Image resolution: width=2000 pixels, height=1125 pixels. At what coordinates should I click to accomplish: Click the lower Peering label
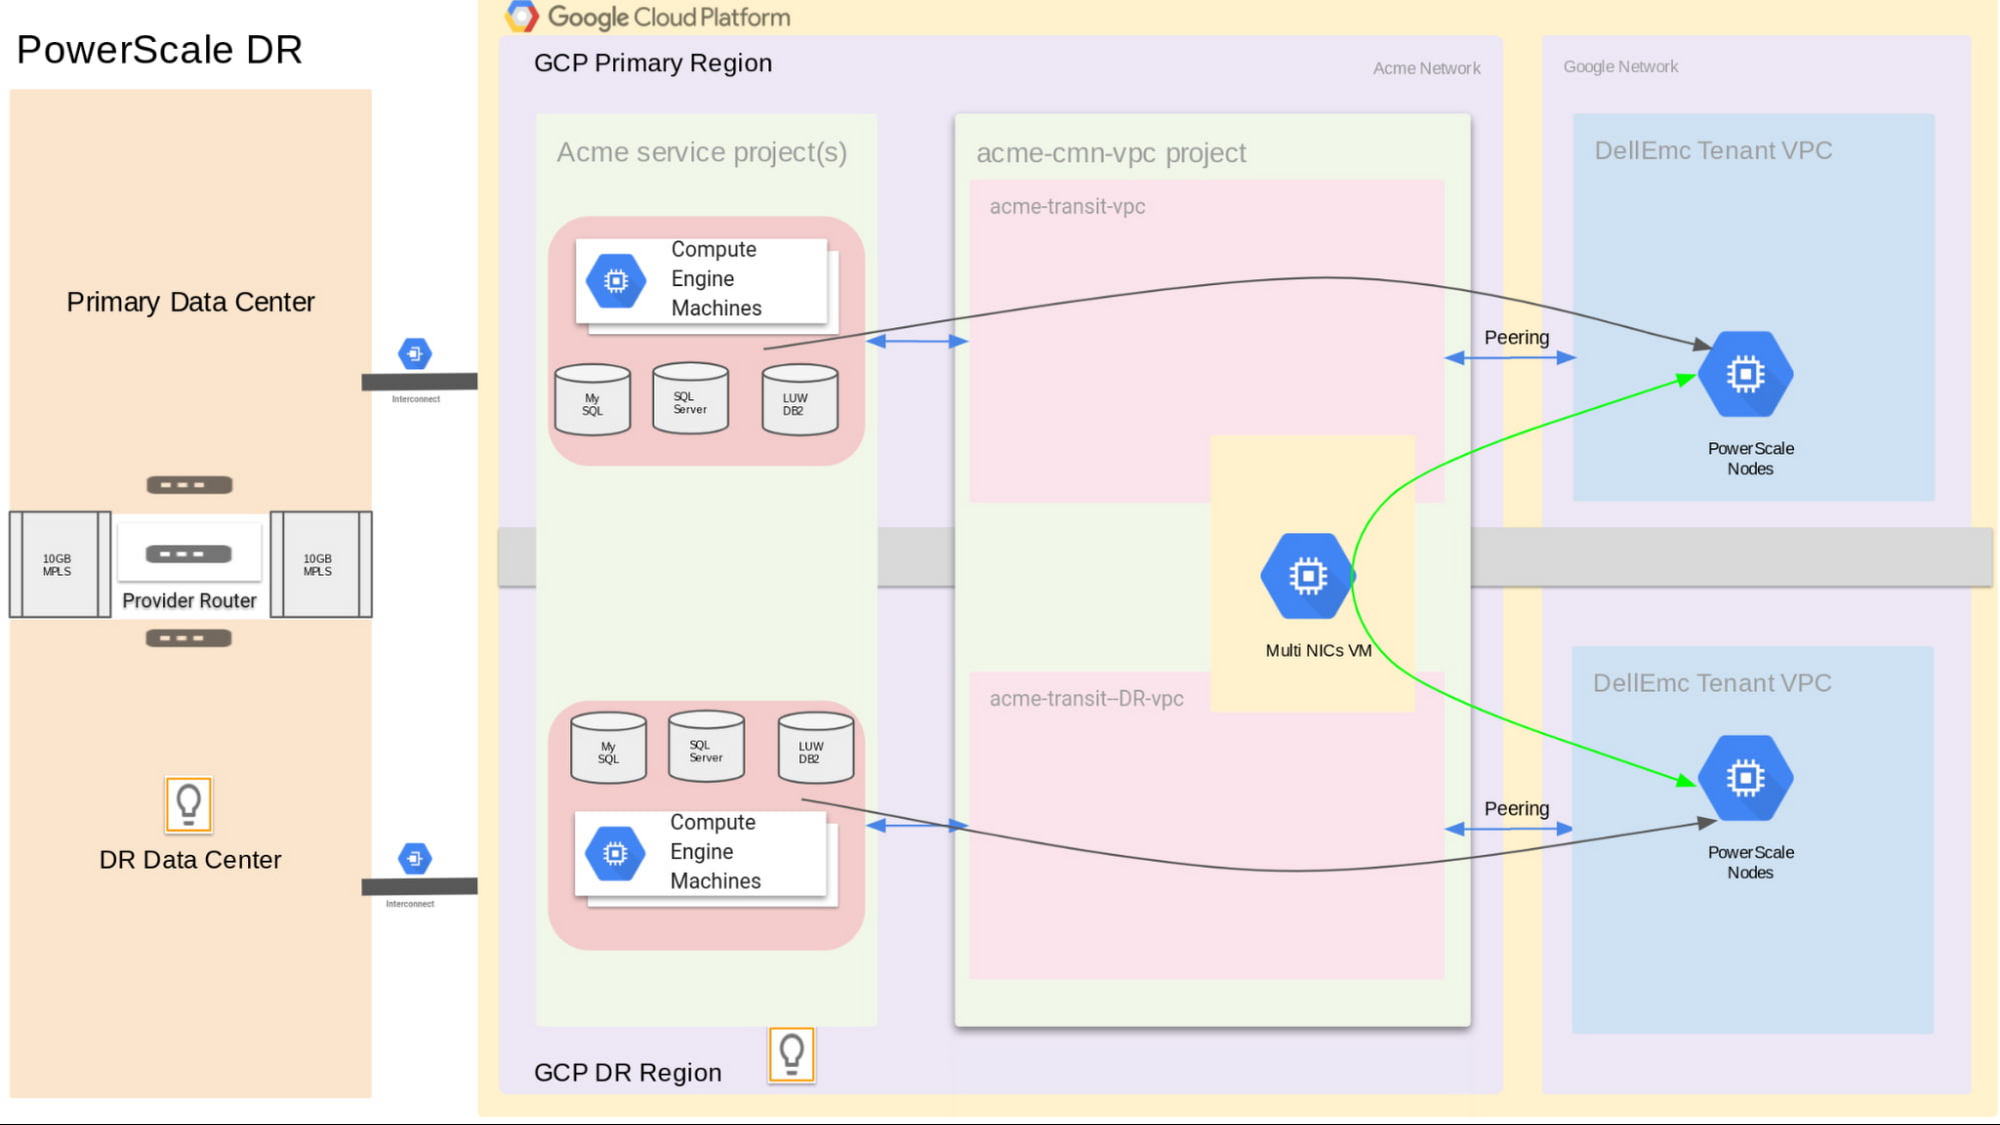pyautogui.click(x=1516, y=809)
